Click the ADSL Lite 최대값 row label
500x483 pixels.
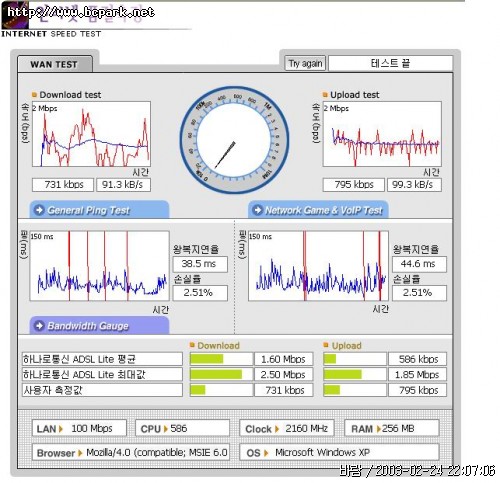click(x=102, y=374)
